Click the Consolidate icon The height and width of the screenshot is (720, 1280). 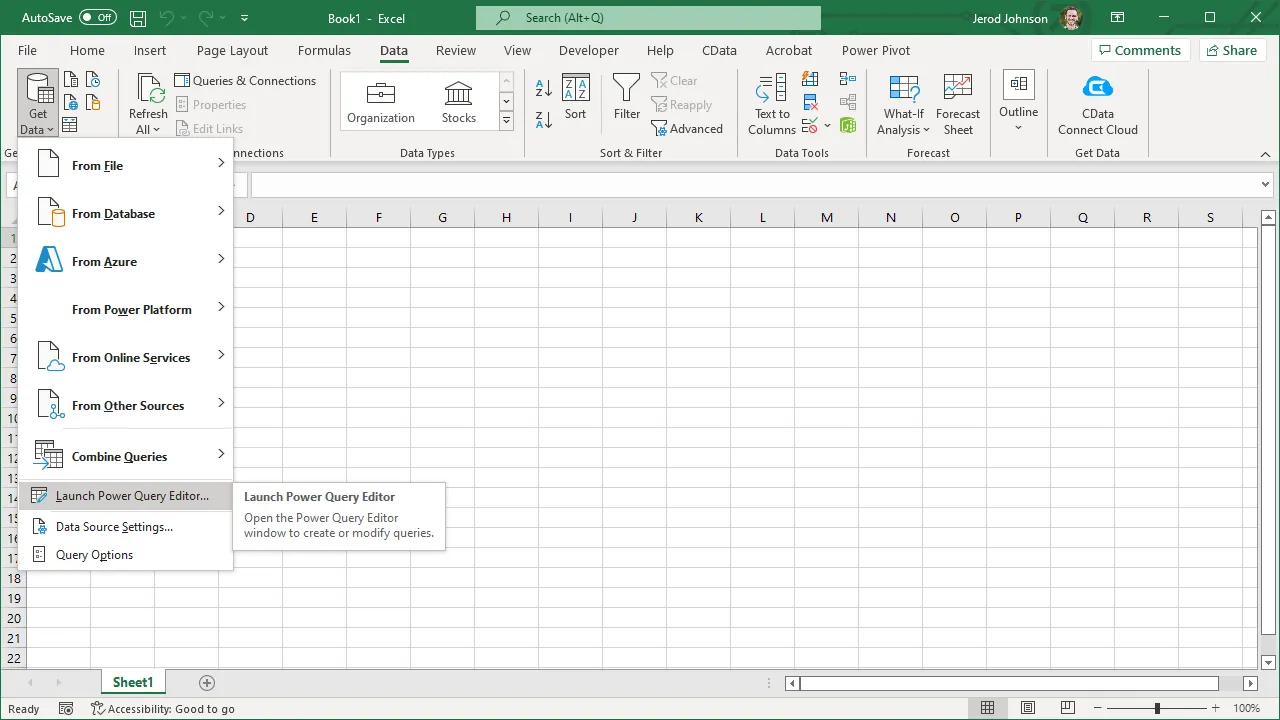(848, 80)
